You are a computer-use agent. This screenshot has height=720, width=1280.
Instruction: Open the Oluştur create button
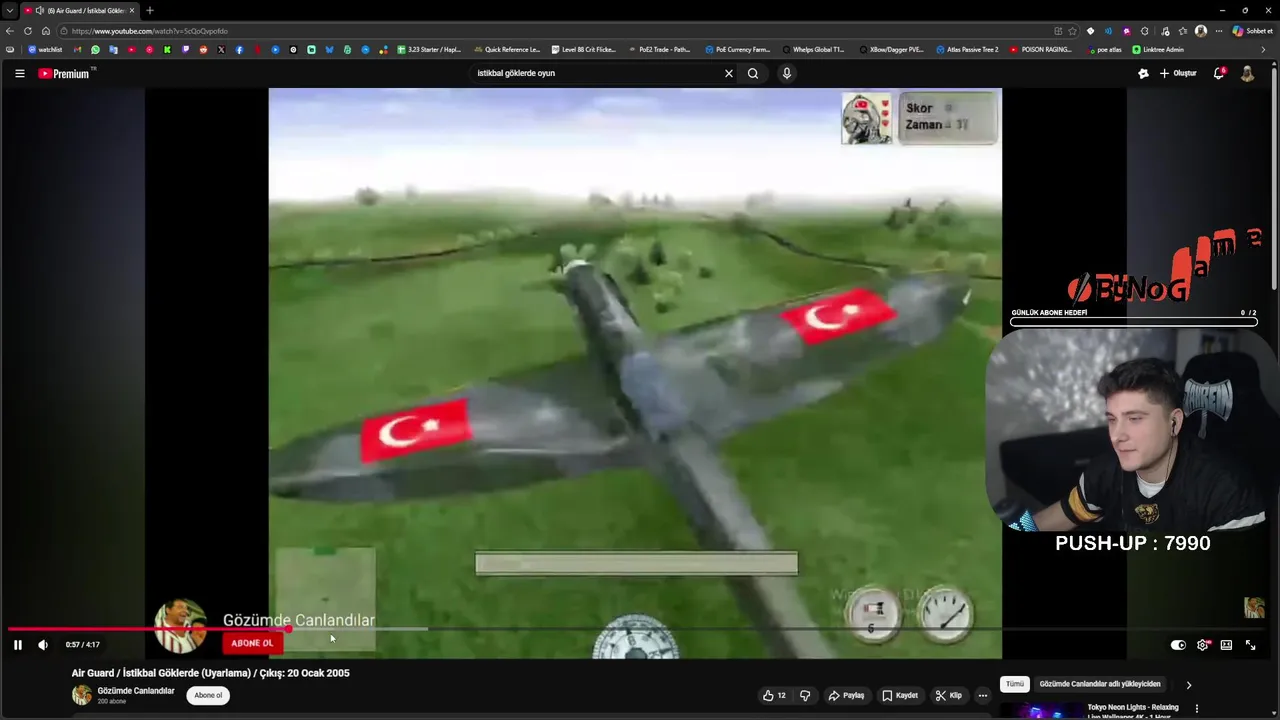[1178, 73]
